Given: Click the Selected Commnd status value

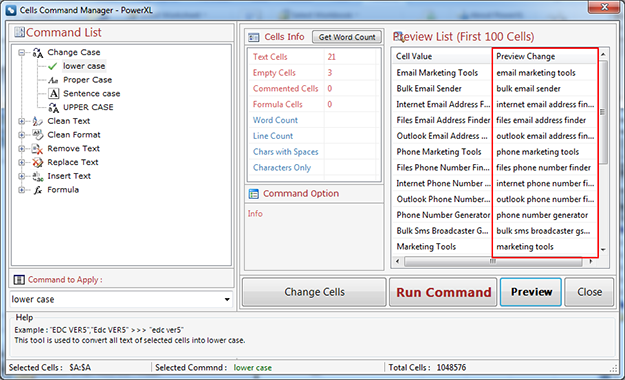Looking at the screenshot, I should point(253,368).
